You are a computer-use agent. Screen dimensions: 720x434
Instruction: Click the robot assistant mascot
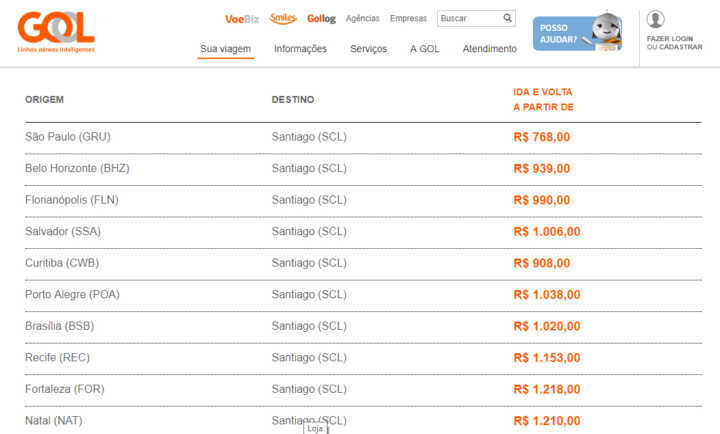click(x=606, y=31)
